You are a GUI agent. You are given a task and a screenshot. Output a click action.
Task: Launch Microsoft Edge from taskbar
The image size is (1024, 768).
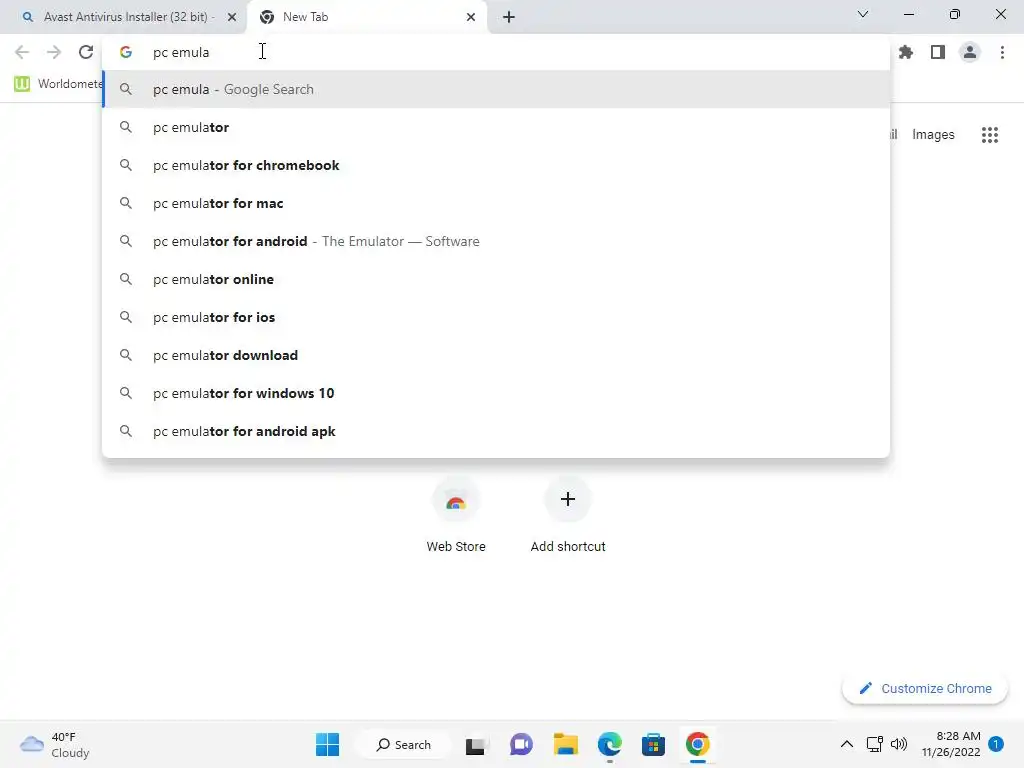pos(609,744)
